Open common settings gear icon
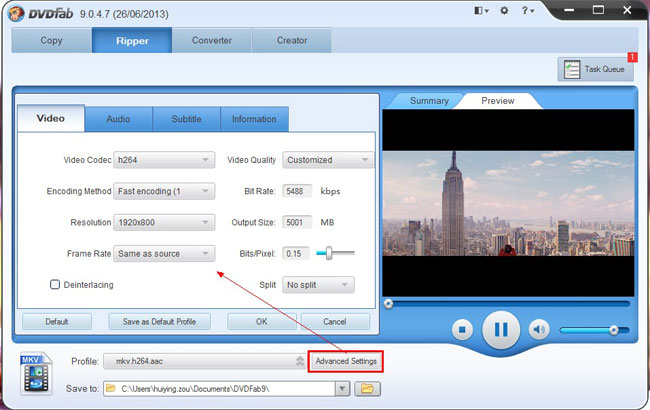The height and width of the screenshot is (410, 650). tap(504, 11)
